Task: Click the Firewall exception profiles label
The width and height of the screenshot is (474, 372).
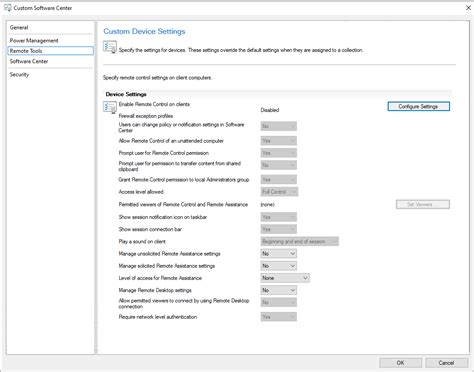Action: tap(146, 116)
